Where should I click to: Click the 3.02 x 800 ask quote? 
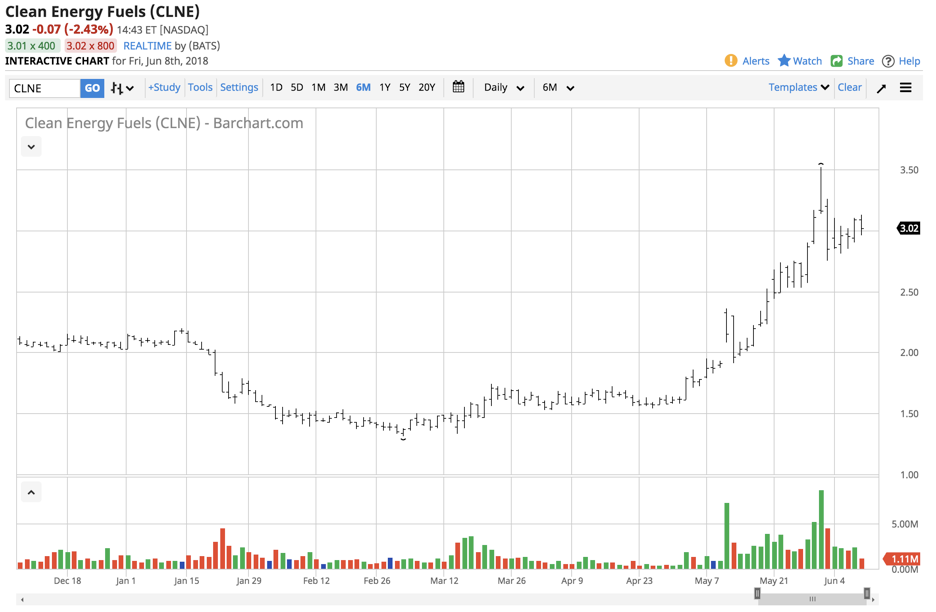pos(90,46)
